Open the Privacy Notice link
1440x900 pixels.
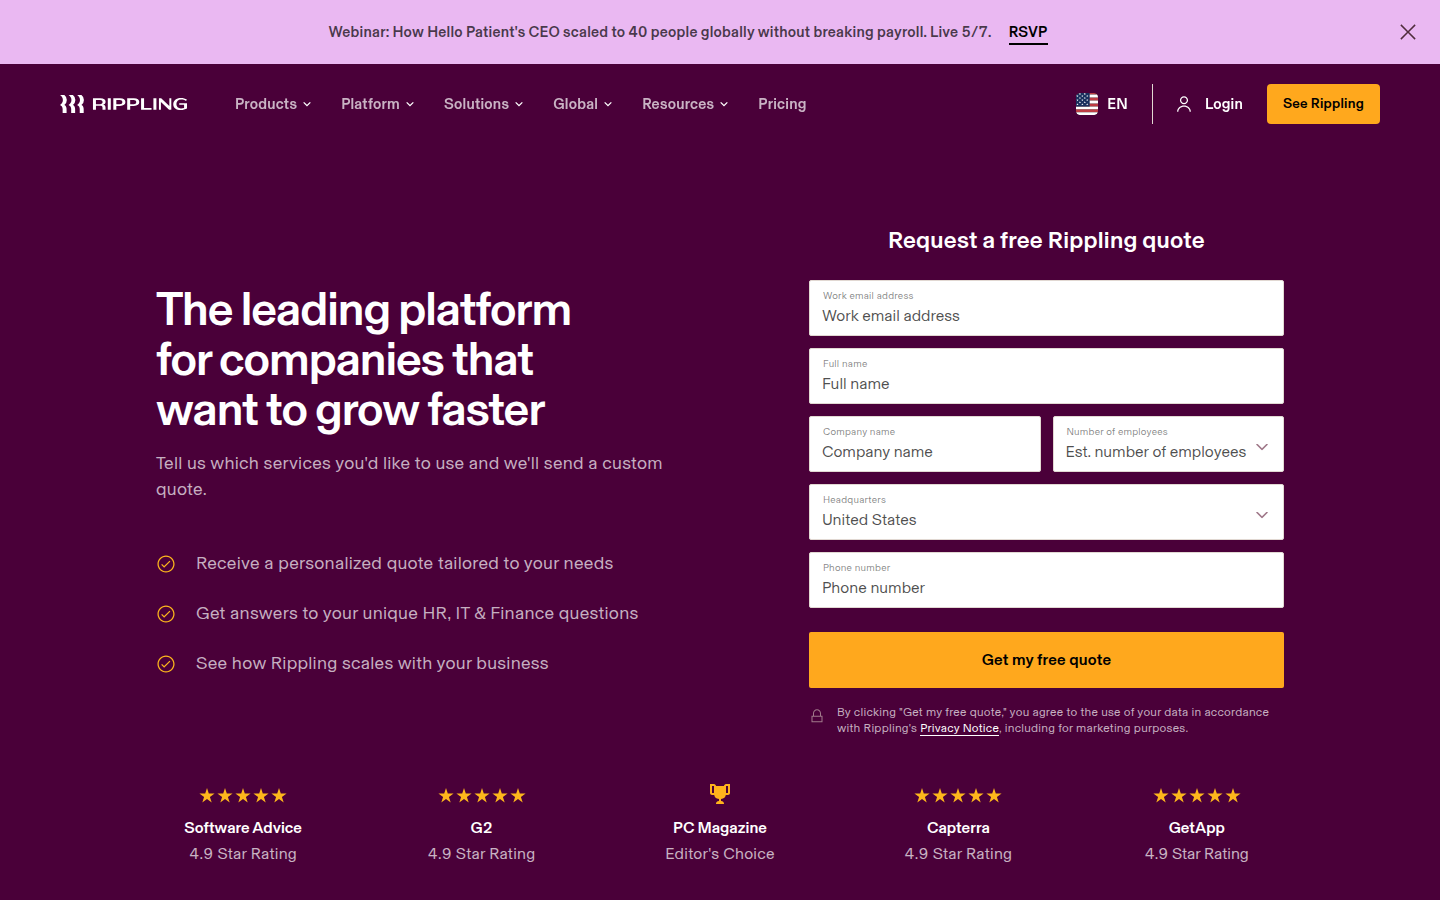pyautogui.click(x=959, y=728)
